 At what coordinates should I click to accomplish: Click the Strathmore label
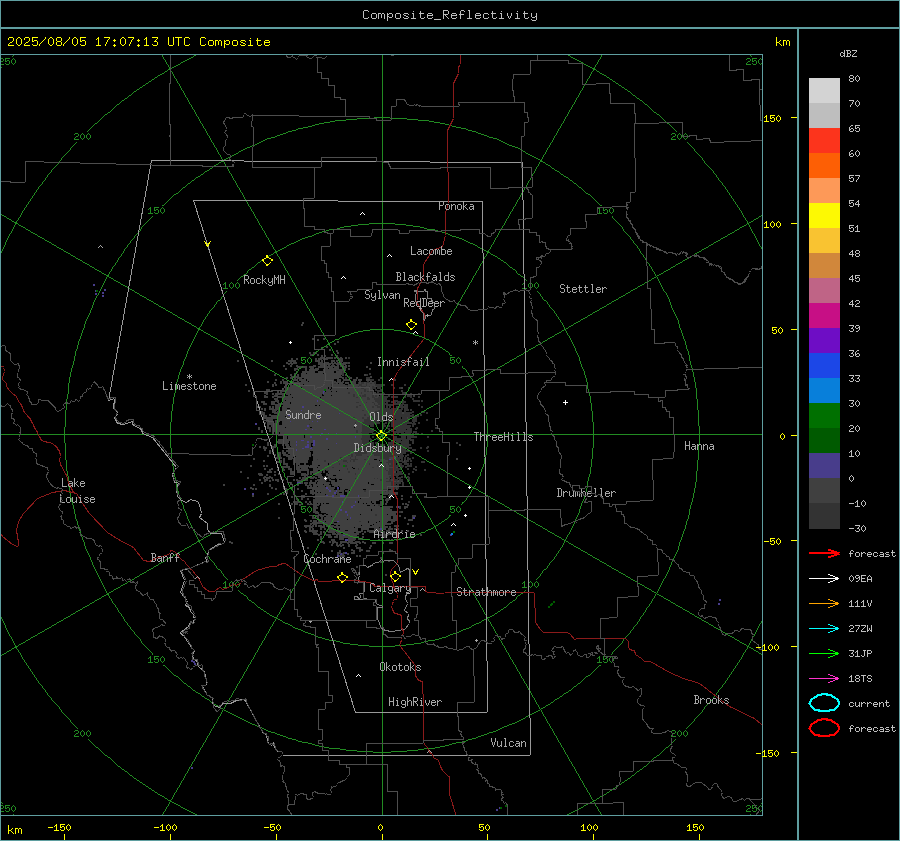[x=486, y=592]
